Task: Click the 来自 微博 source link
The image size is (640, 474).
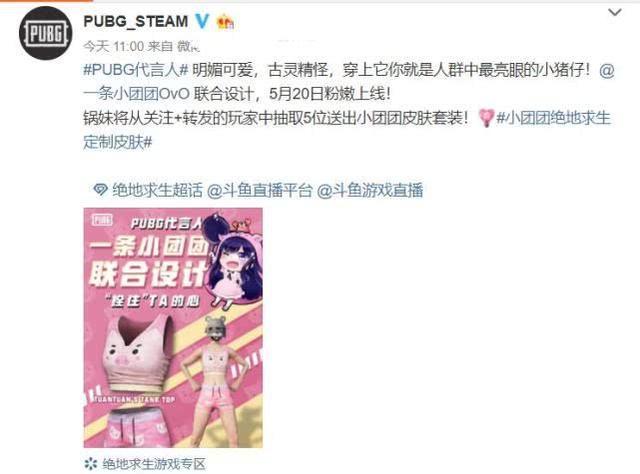Action: 173,47
